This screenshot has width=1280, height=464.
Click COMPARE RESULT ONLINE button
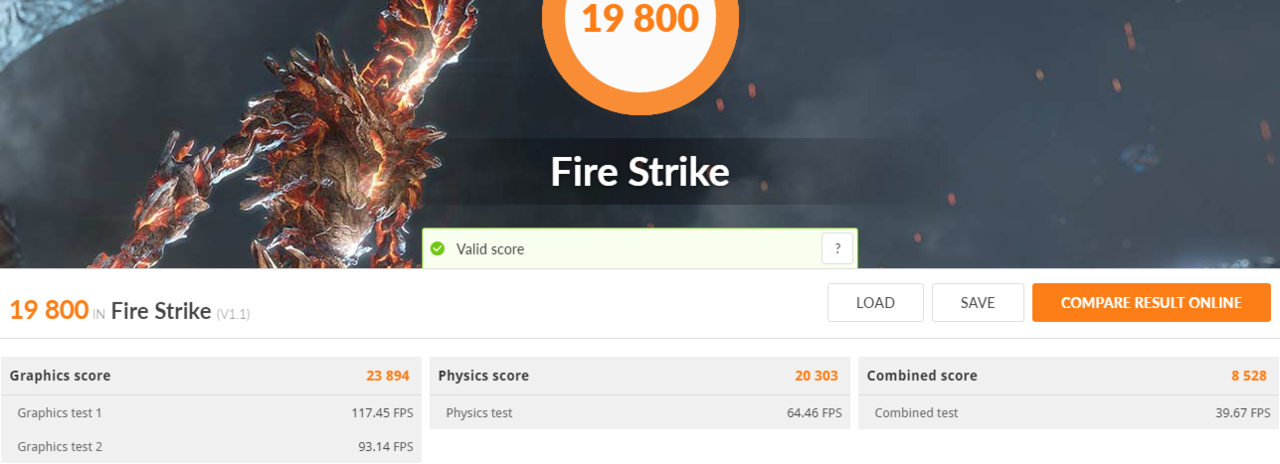pyautogui.click(x=1151, y=303)
